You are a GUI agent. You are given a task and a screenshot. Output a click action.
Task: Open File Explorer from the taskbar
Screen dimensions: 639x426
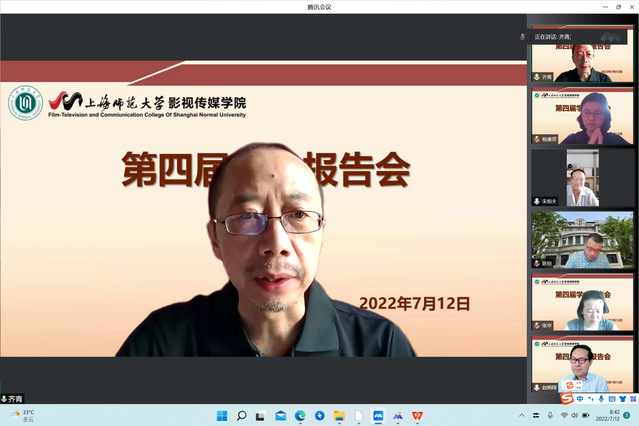[339, 415]
